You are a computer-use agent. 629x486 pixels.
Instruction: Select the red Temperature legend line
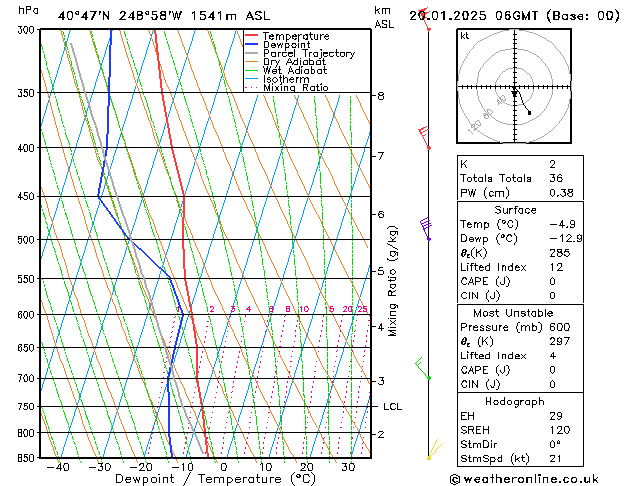pyautogui.click(x=252, y=36)
